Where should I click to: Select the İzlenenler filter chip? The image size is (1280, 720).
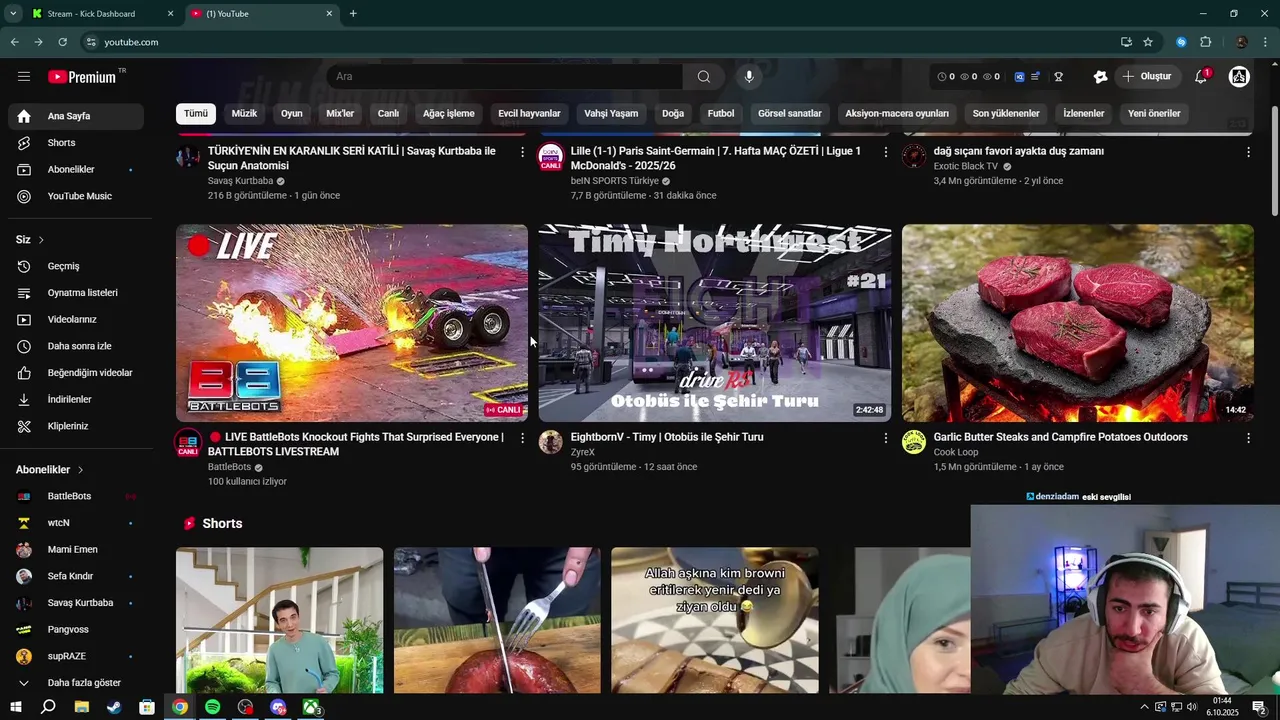(1083, 113)
